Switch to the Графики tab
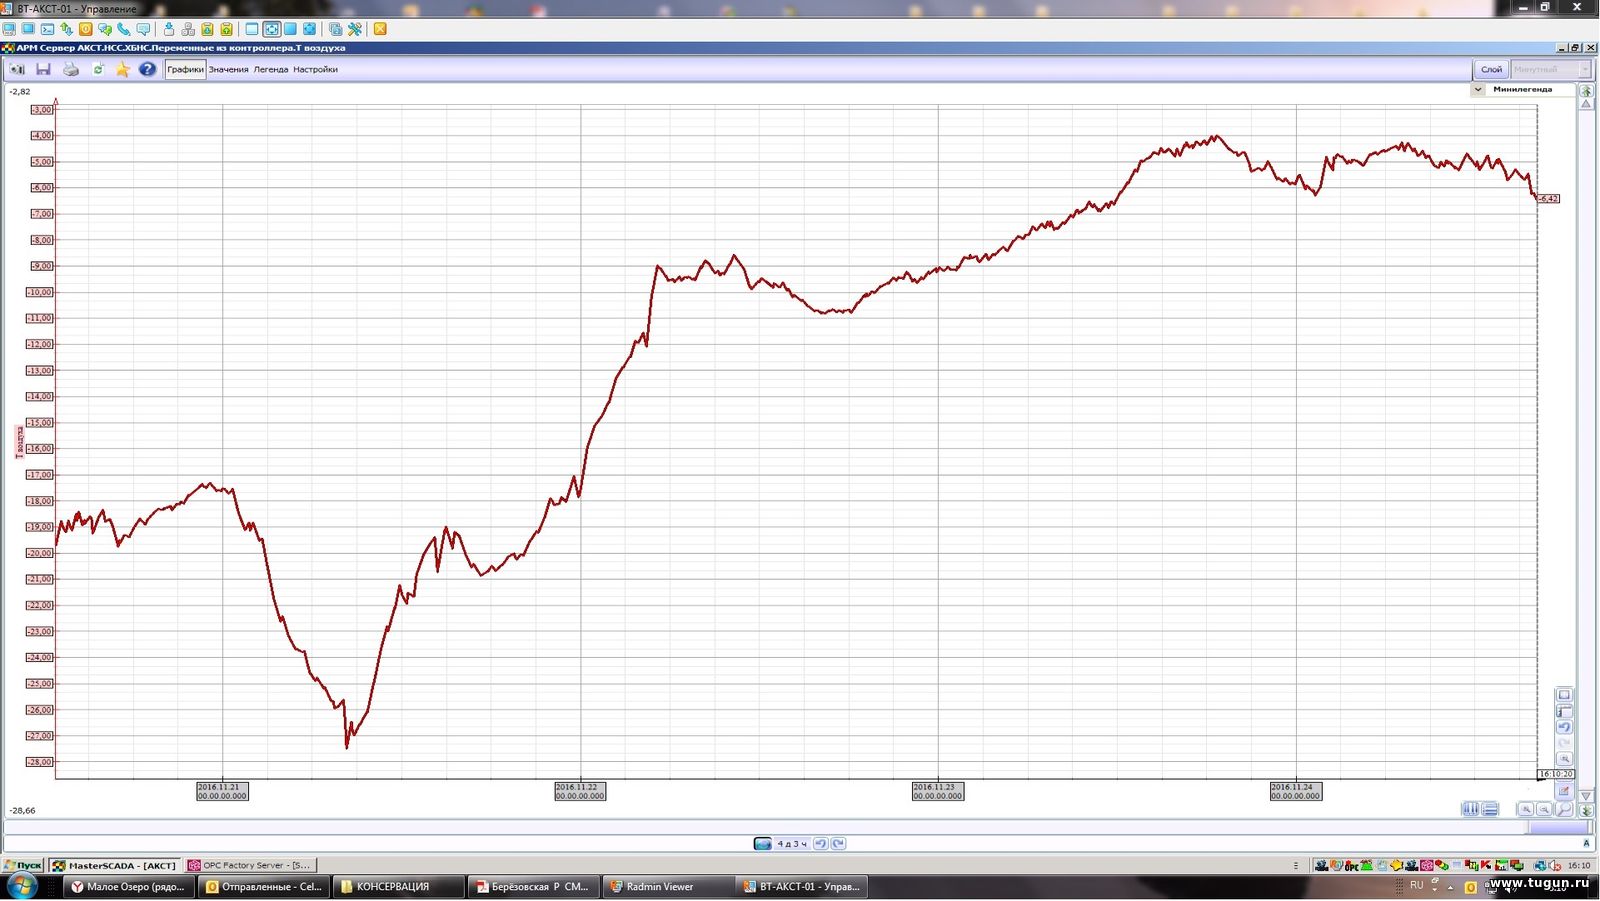Viewport: 1600px width, 901px height. click(x=185, y=69)
